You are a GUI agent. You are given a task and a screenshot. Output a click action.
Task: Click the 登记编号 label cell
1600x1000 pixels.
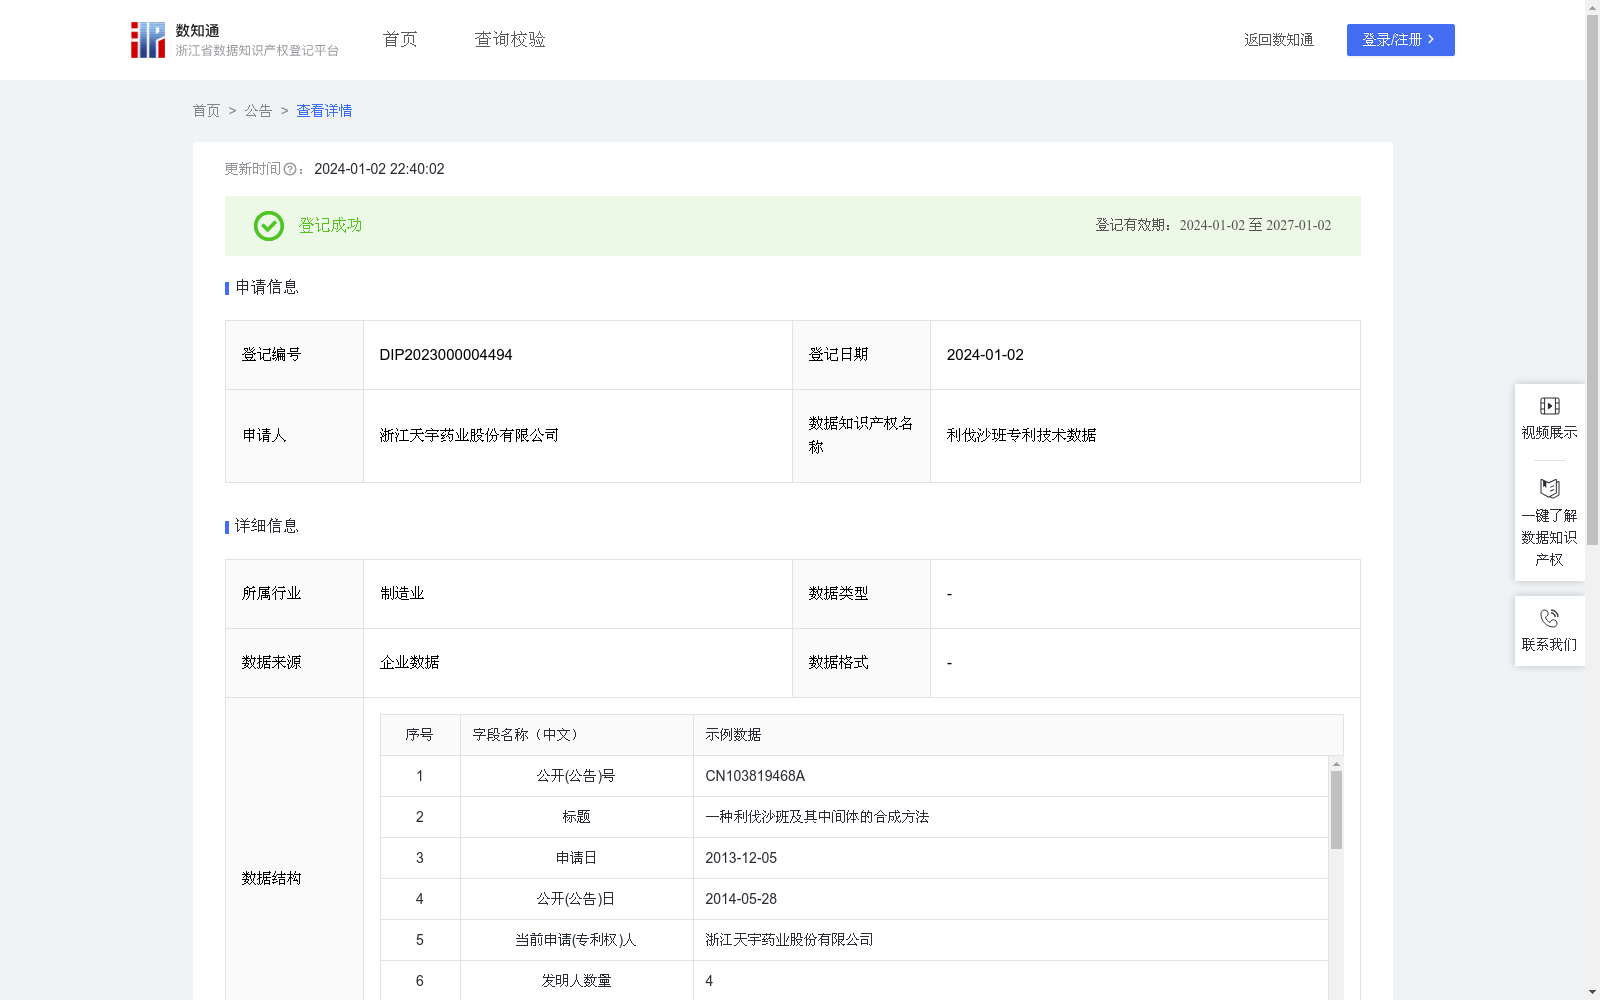click(294, 355)
